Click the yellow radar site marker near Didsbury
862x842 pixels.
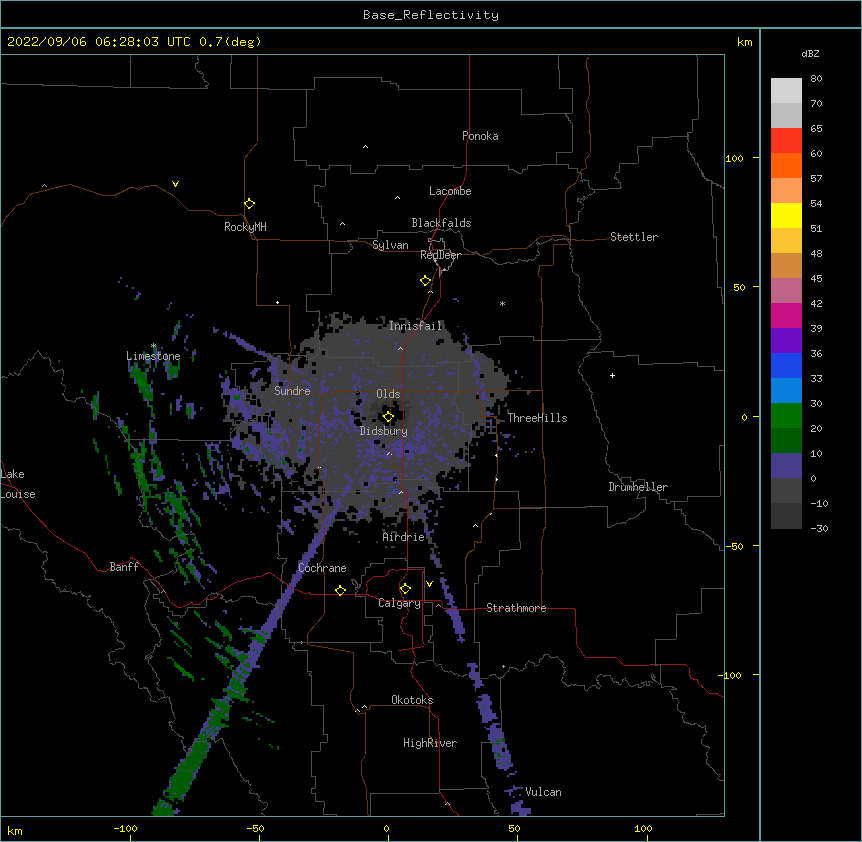pos(388,417)
